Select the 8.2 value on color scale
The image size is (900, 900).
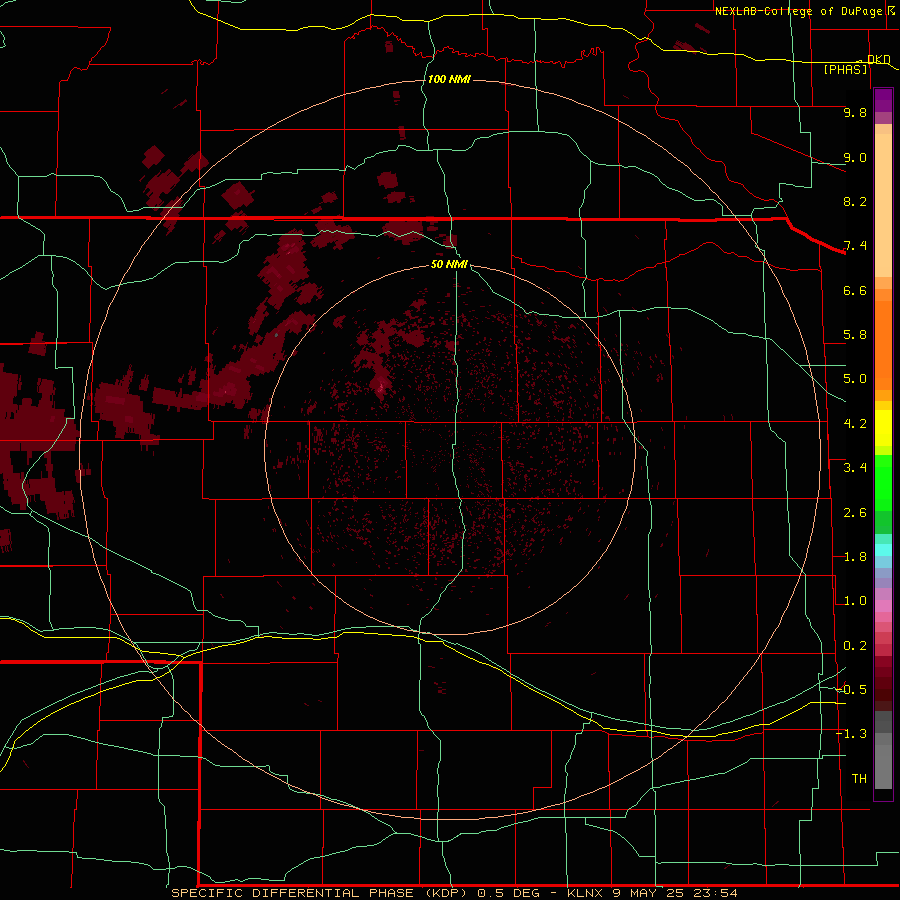[855, 201]
